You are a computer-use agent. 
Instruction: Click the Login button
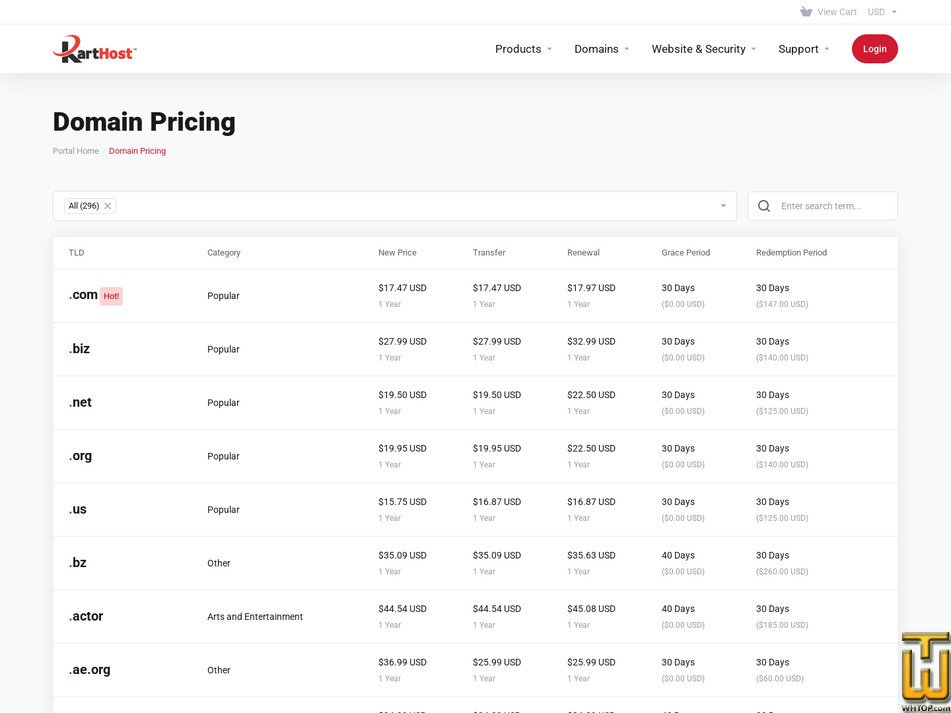[x=875, y=49]
